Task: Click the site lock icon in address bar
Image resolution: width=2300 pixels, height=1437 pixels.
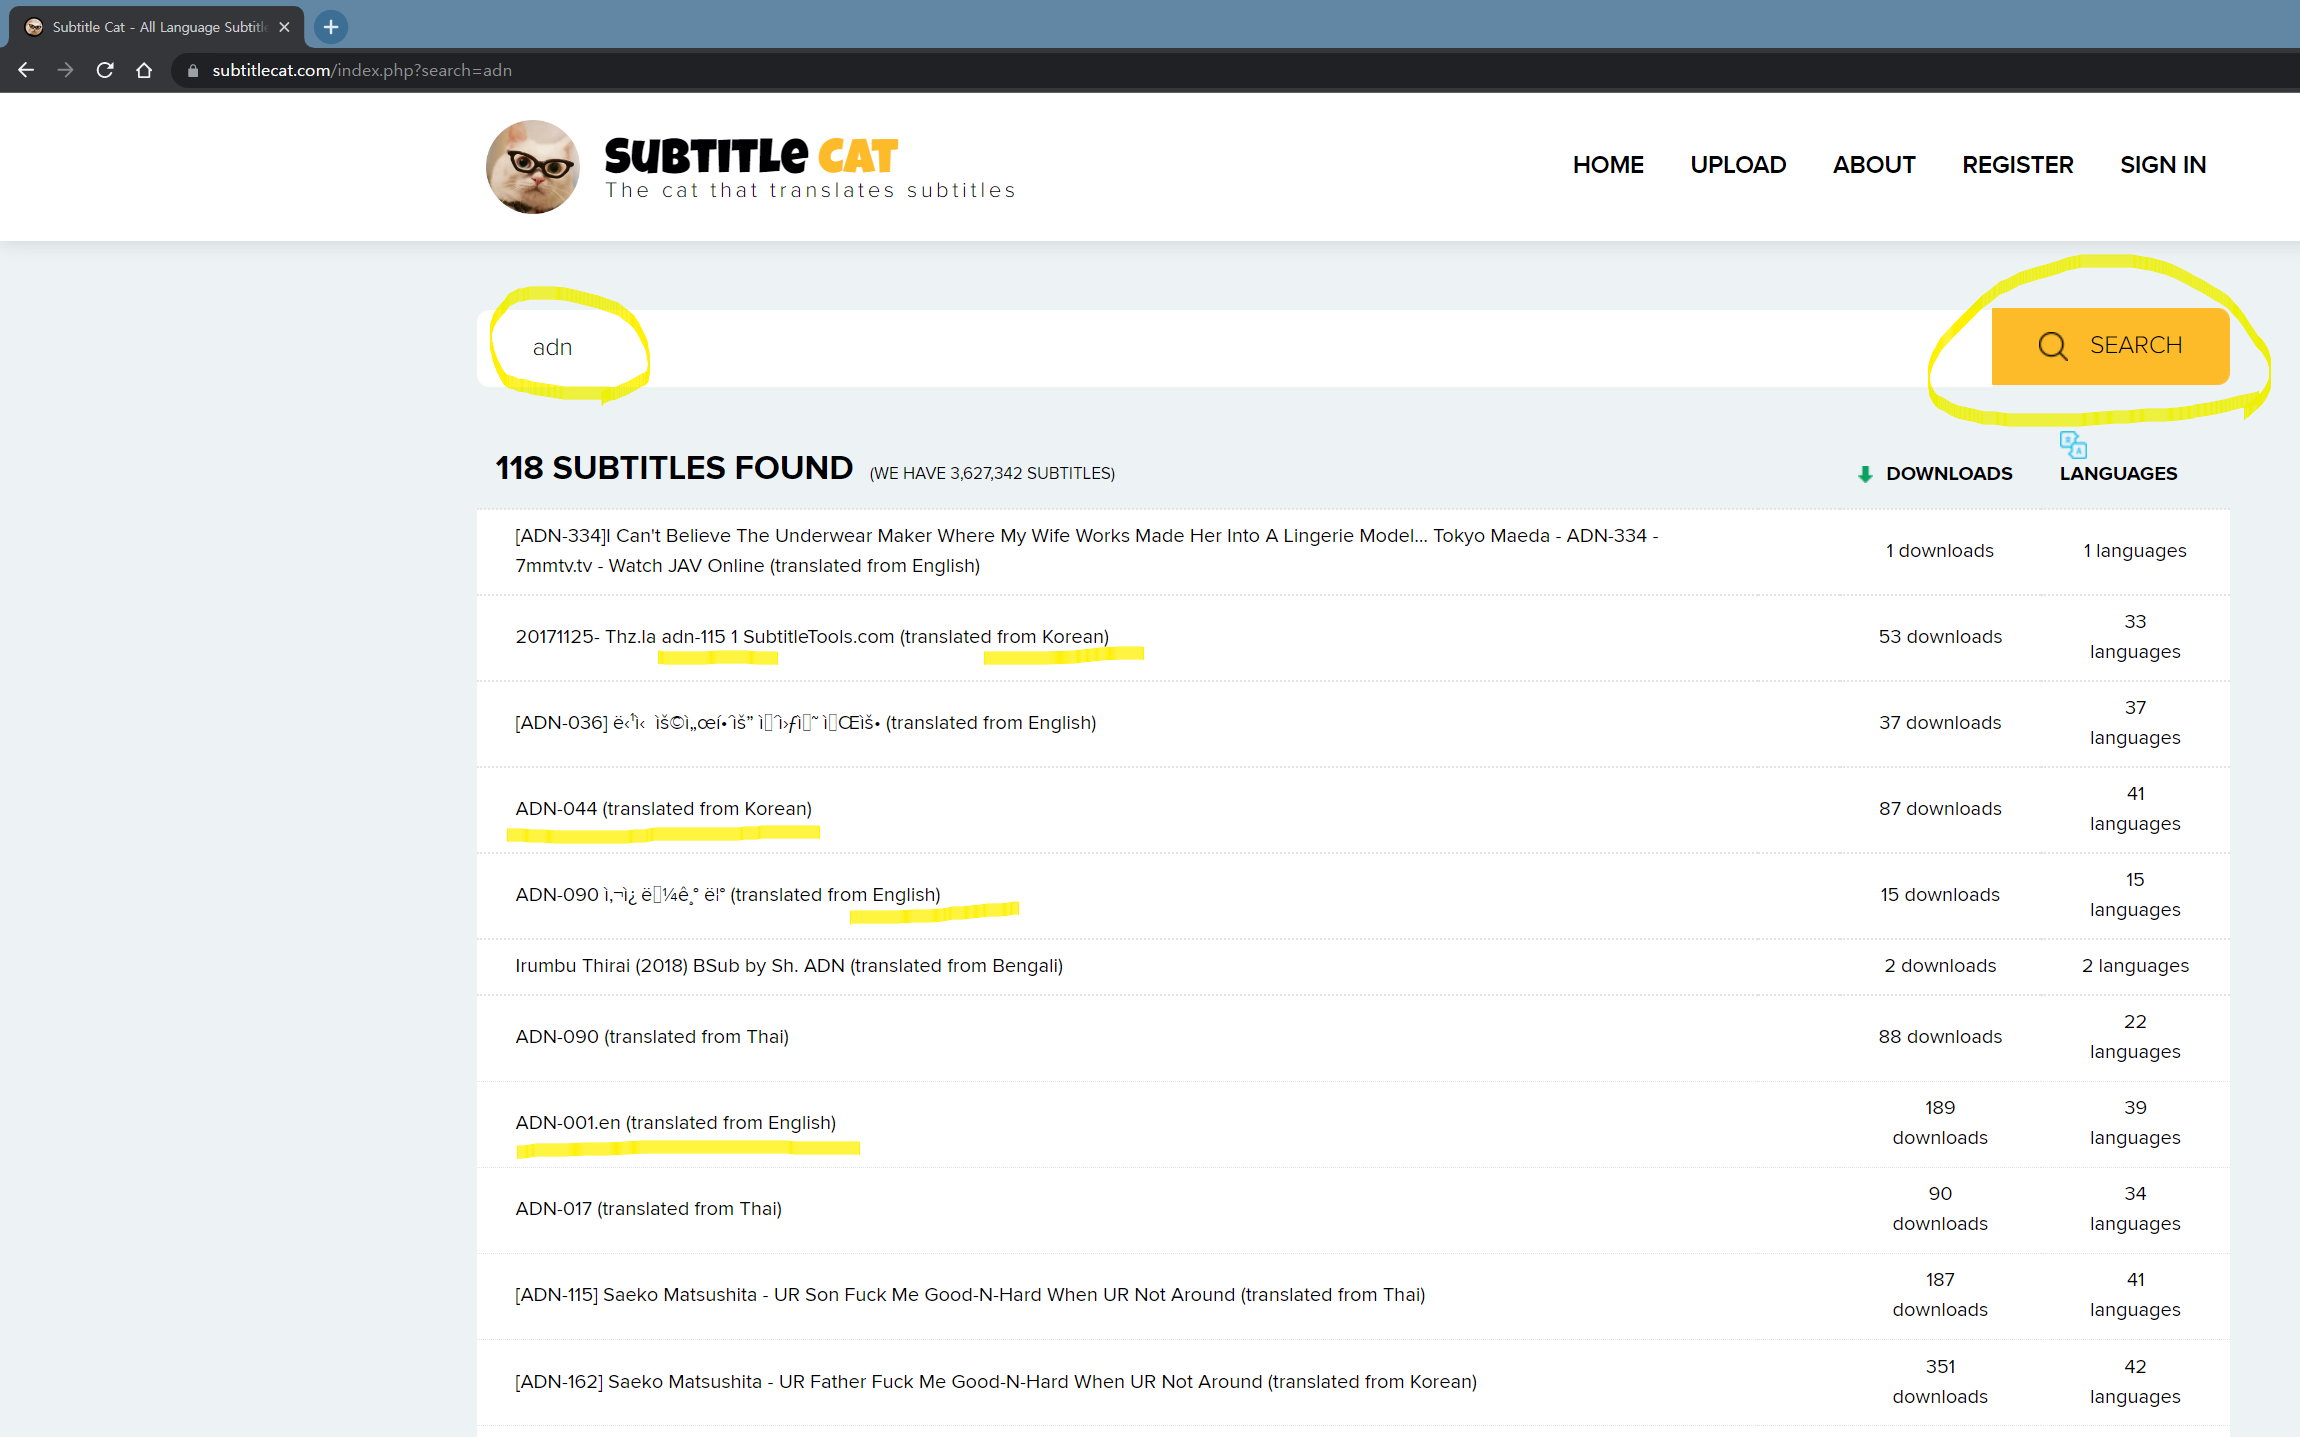Action: coord(193,70)
